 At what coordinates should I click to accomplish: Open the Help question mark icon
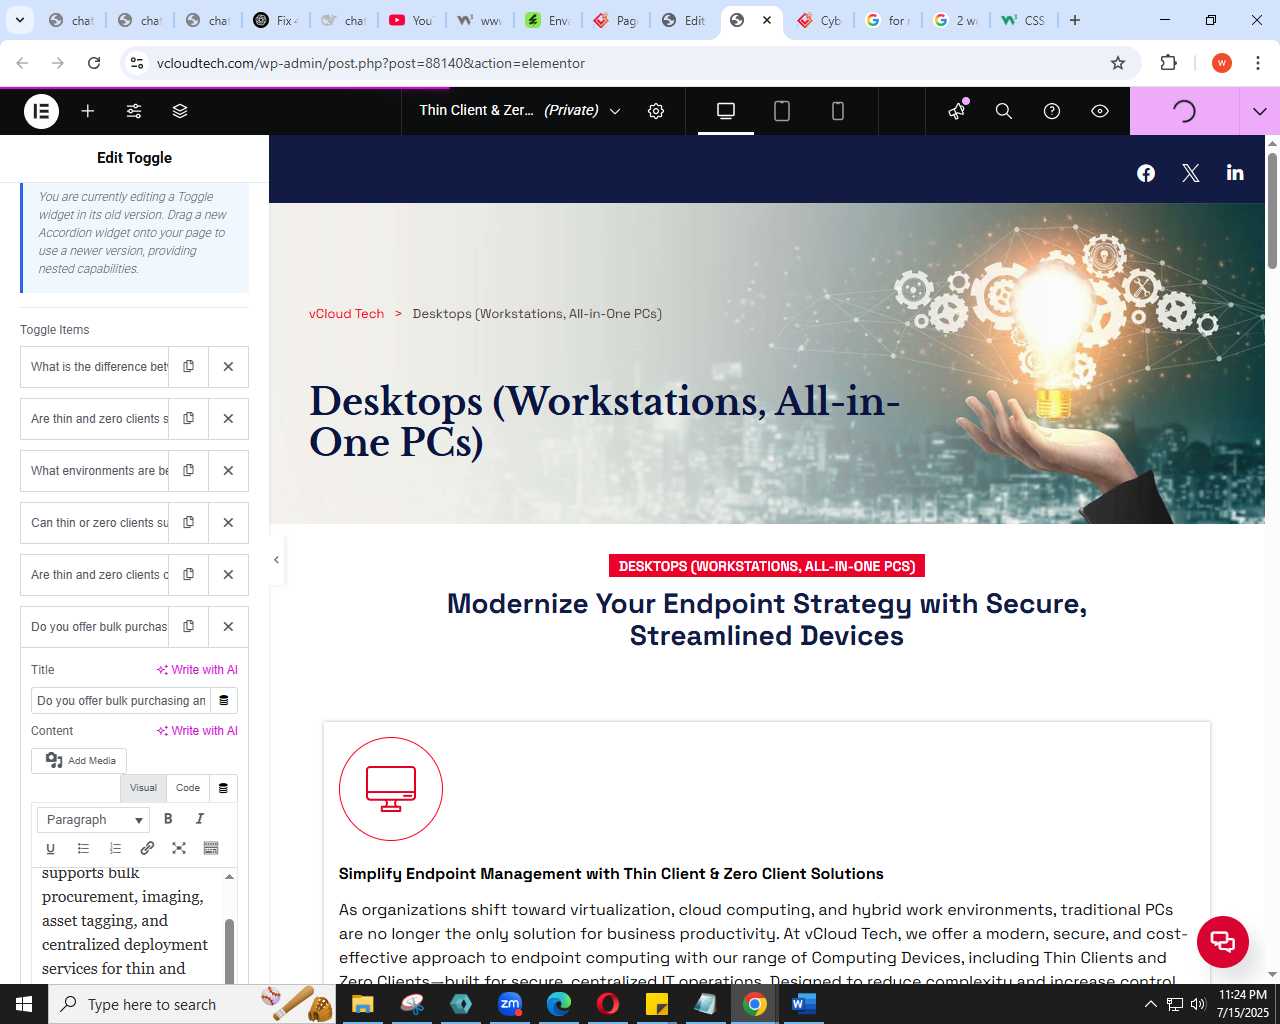1052,111
